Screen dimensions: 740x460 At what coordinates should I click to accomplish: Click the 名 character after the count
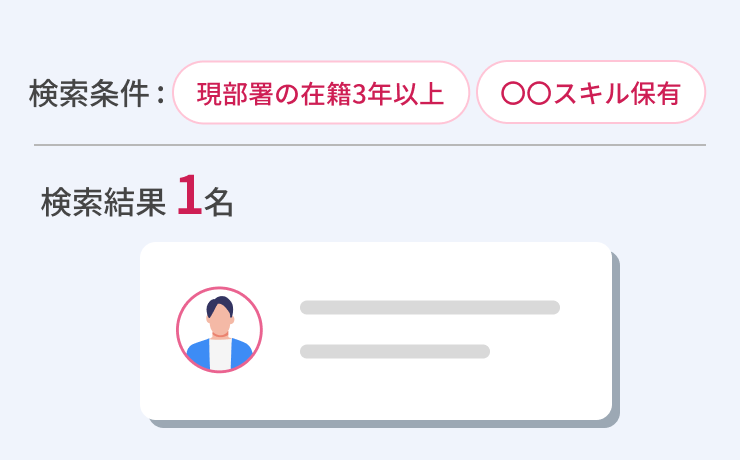click(x=219, y=201)
